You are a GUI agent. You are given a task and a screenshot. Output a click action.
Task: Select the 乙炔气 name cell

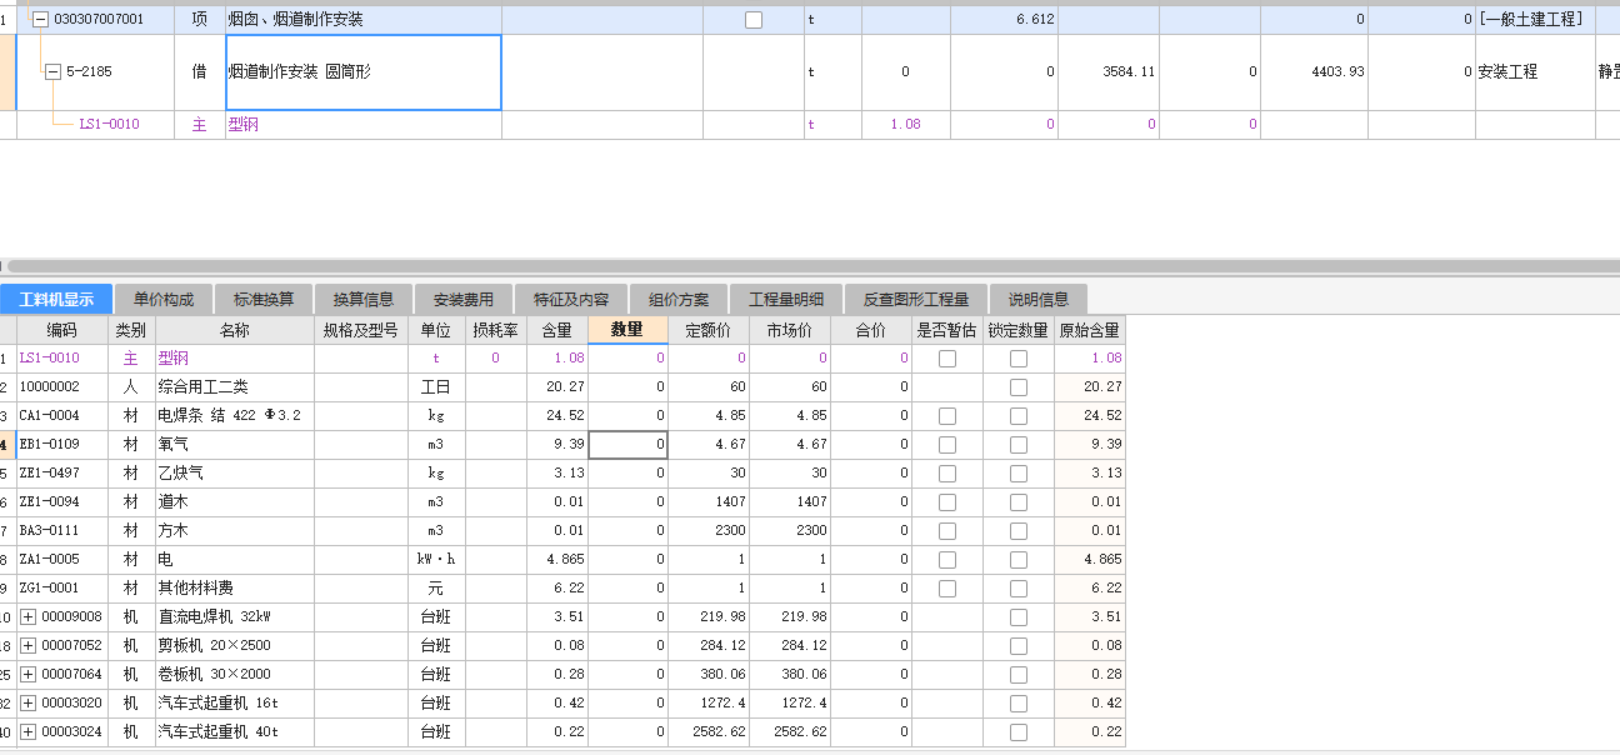click(234, 473)
